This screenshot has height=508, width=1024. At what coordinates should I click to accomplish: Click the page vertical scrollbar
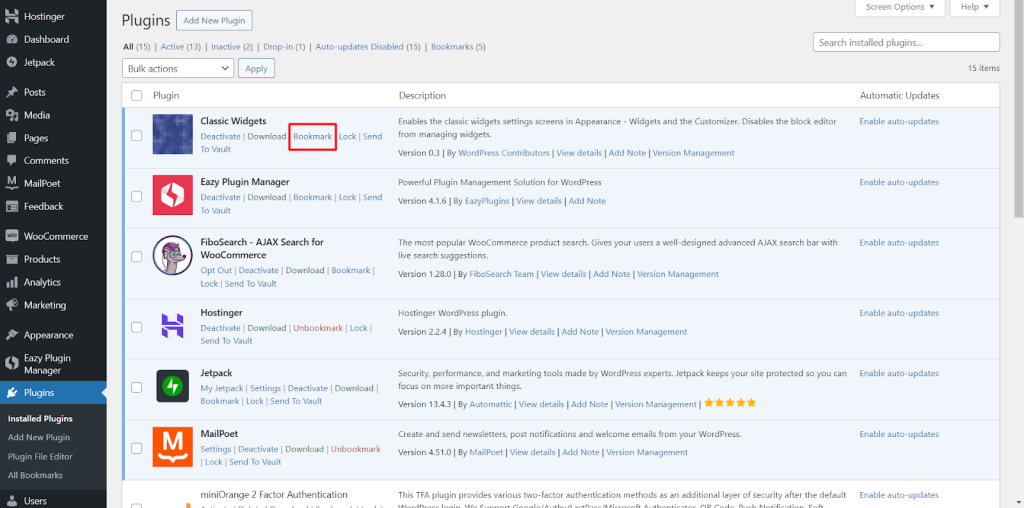(x=1018, y=111)
